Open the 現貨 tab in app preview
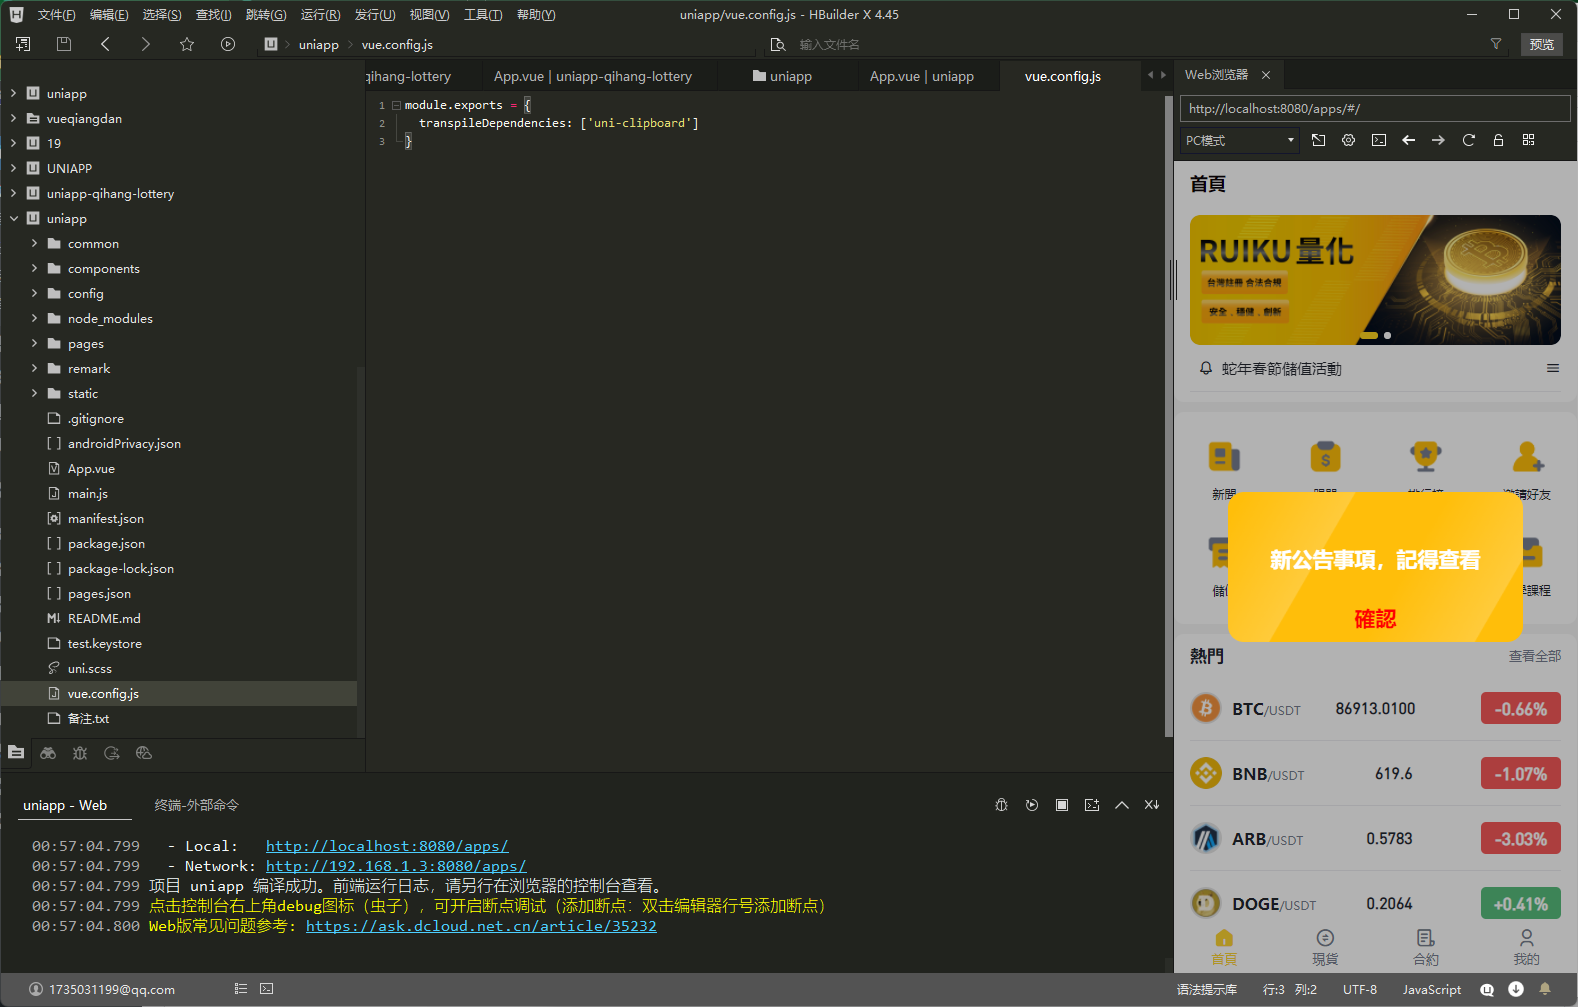Image resolution: width=1578 pixels, height=1007 pixels. click(x=1325, y=946)
